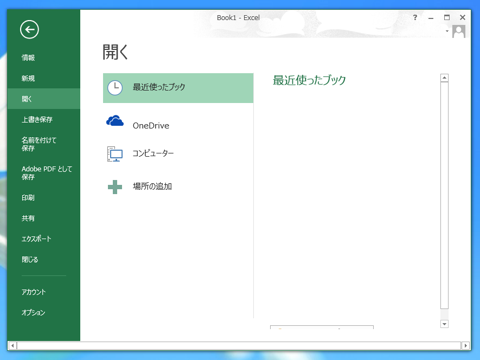
Task: Close the Excel window
Action: 462,18
